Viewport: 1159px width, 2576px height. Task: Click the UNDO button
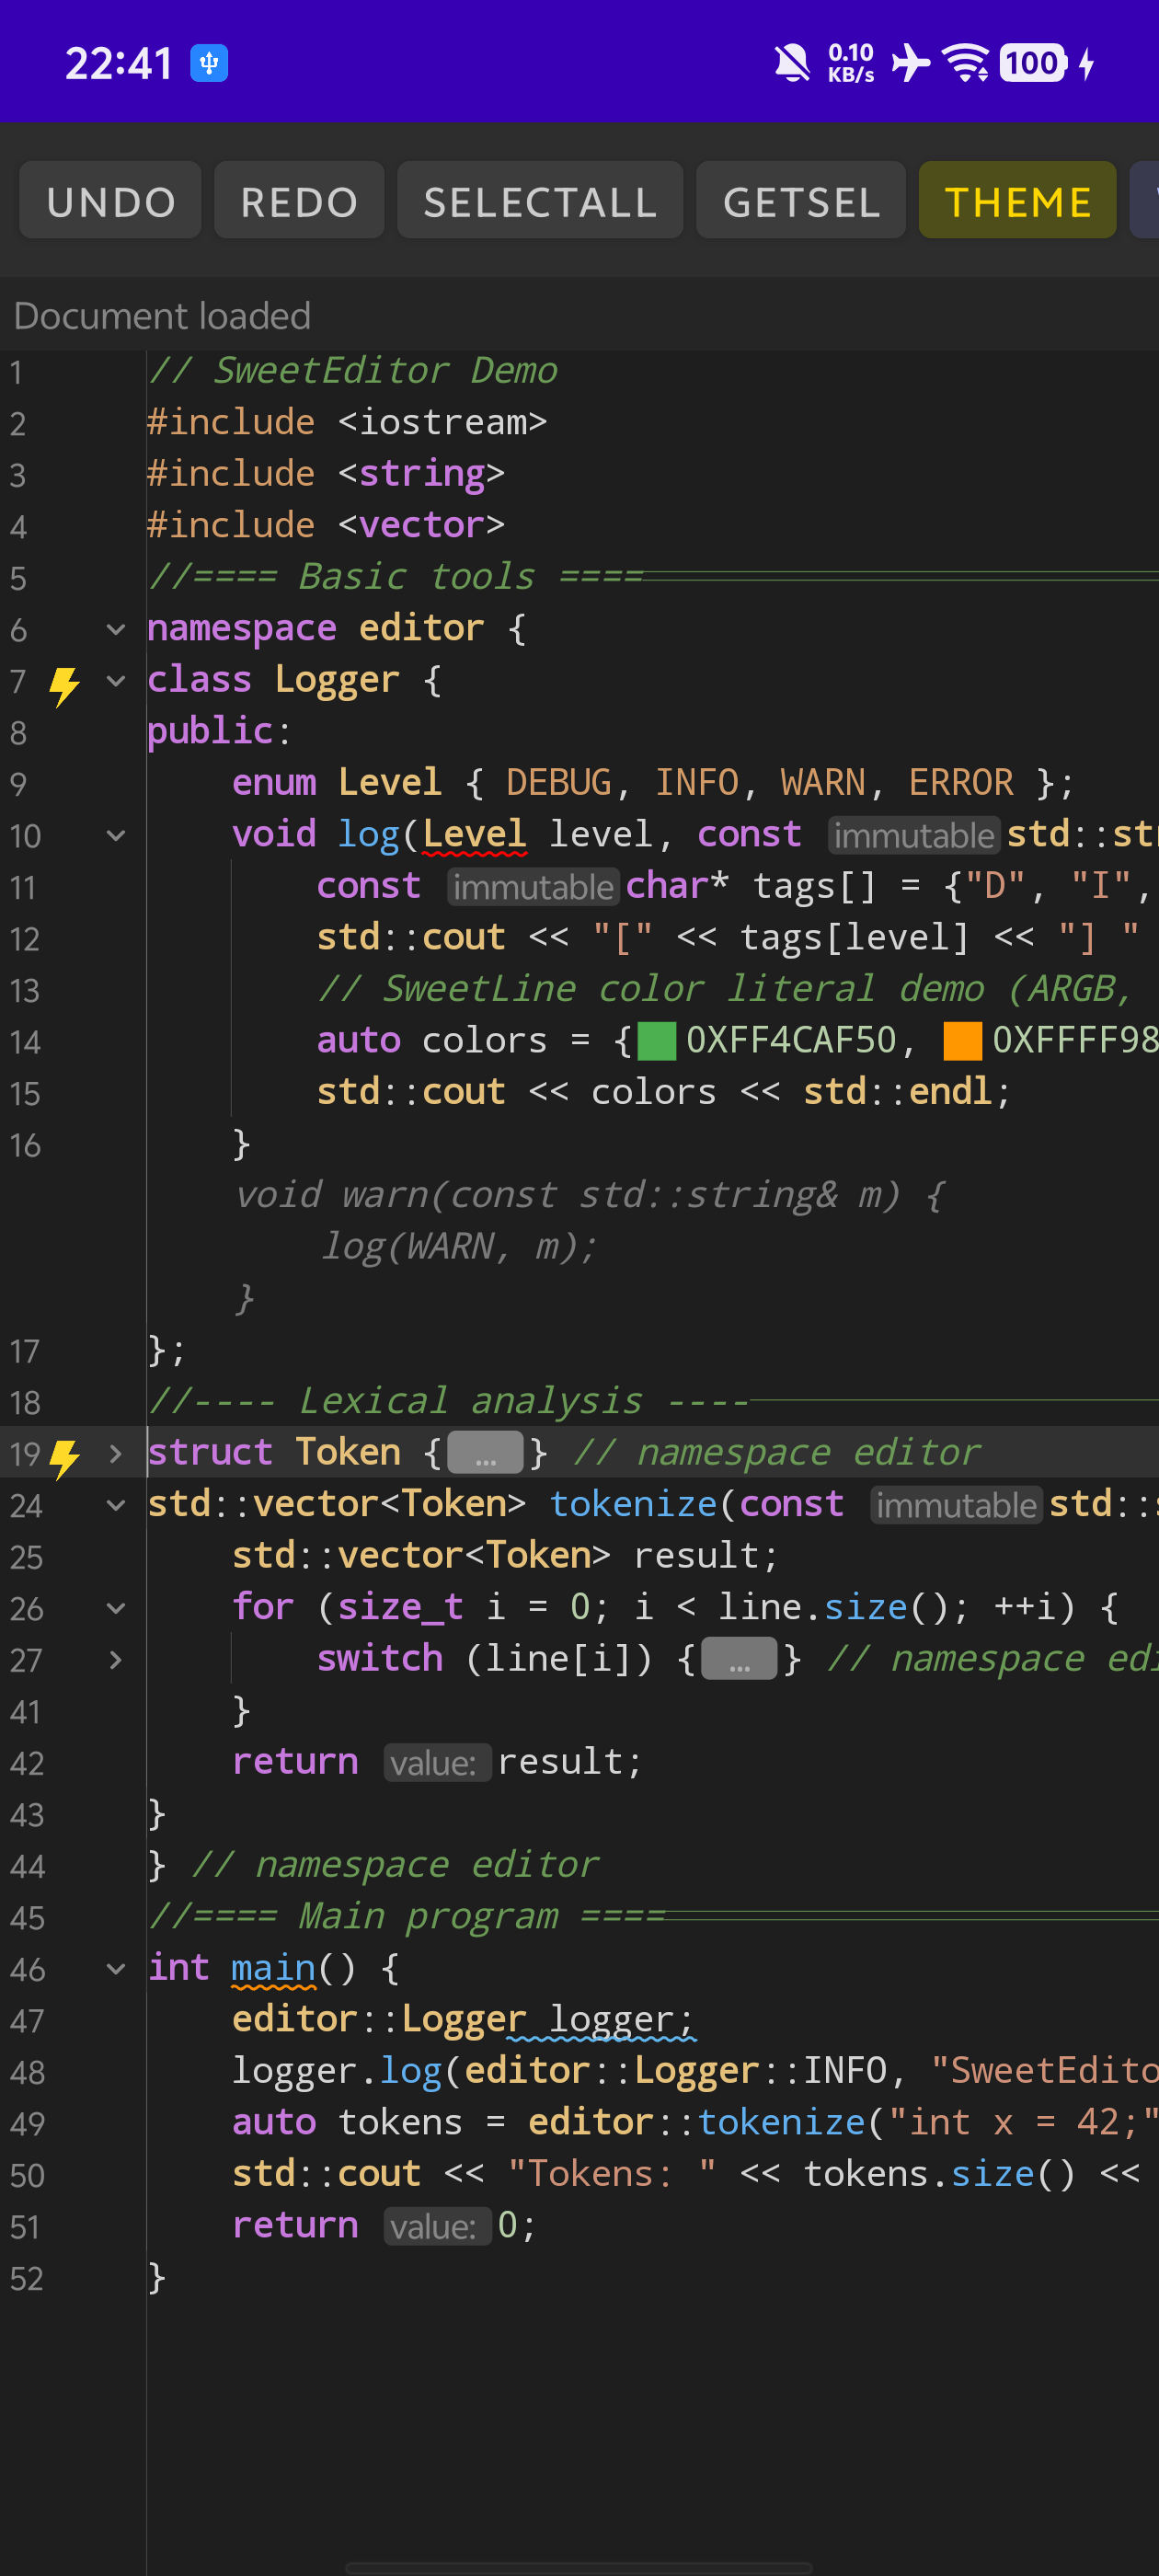[110, 201]
